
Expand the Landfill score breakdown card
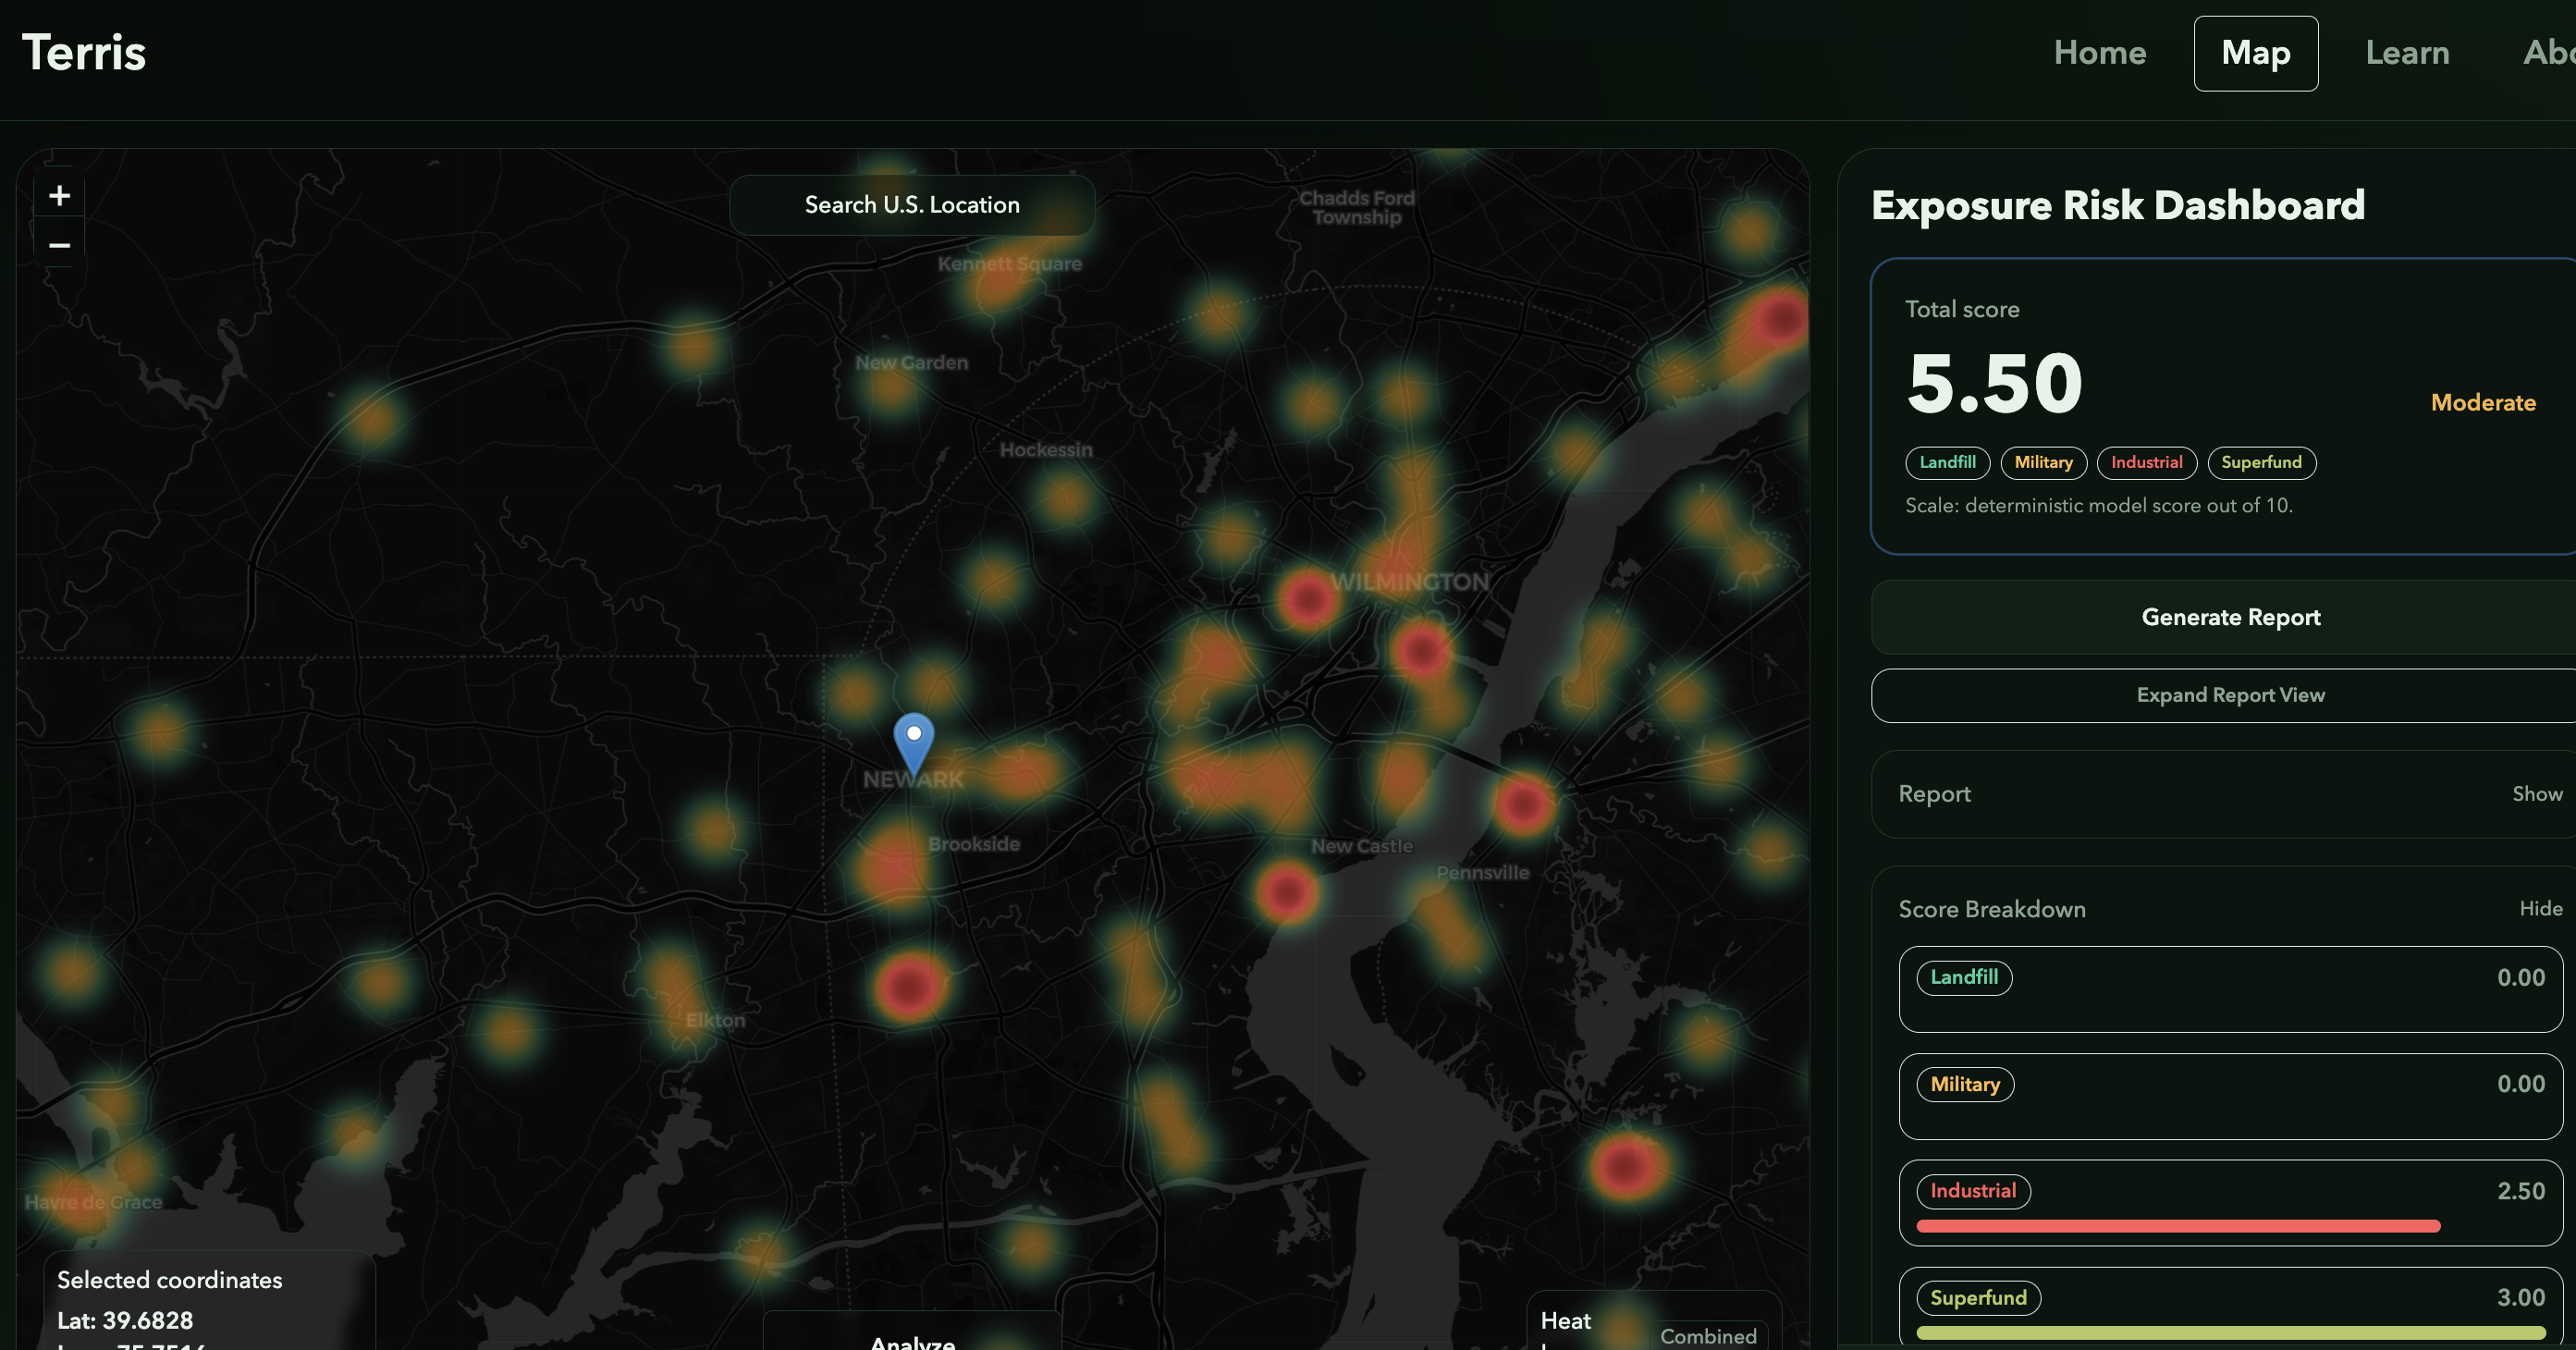(2230, 989)
